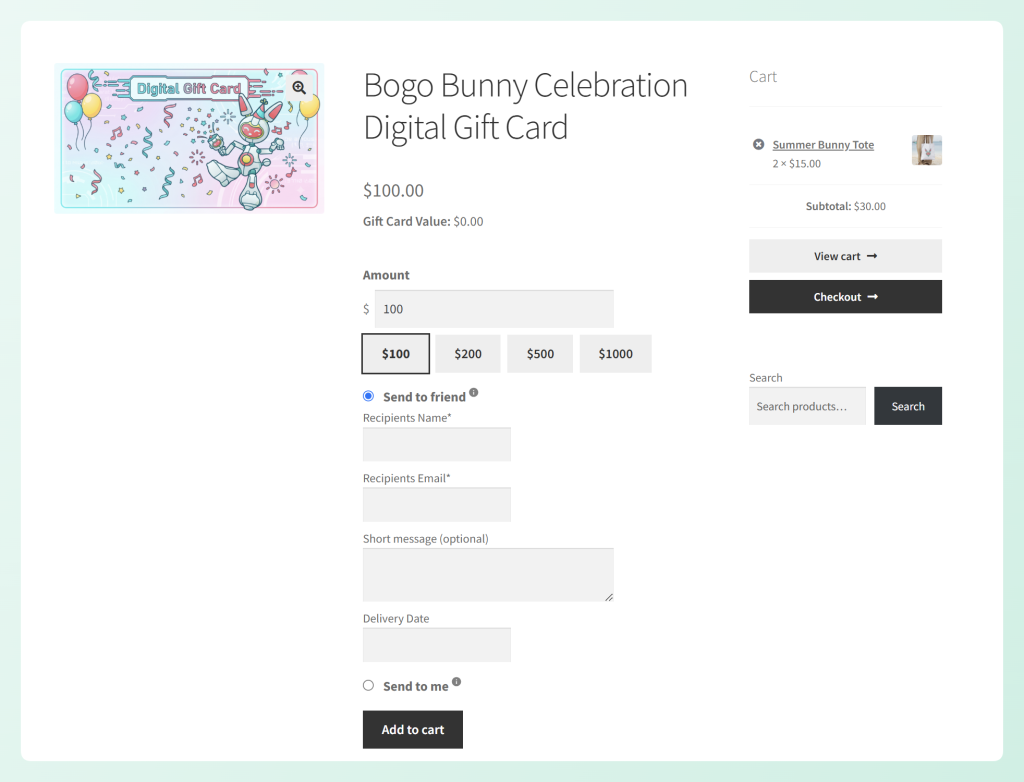
Task: Open Summer Bunny Tote thumbnail in cart
Action: [927, 150]
